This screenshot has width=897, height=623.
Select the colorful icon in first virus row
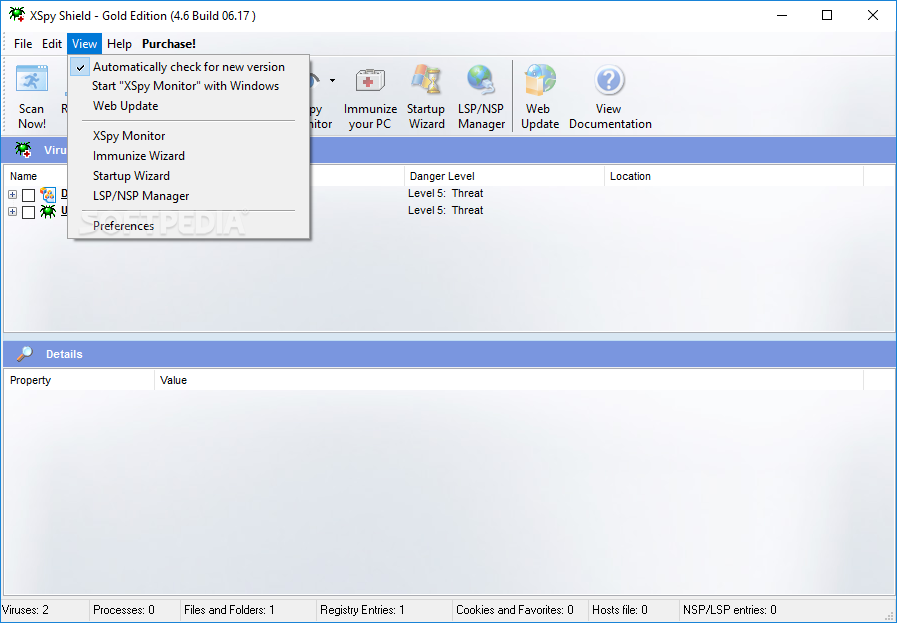(48, 195)
